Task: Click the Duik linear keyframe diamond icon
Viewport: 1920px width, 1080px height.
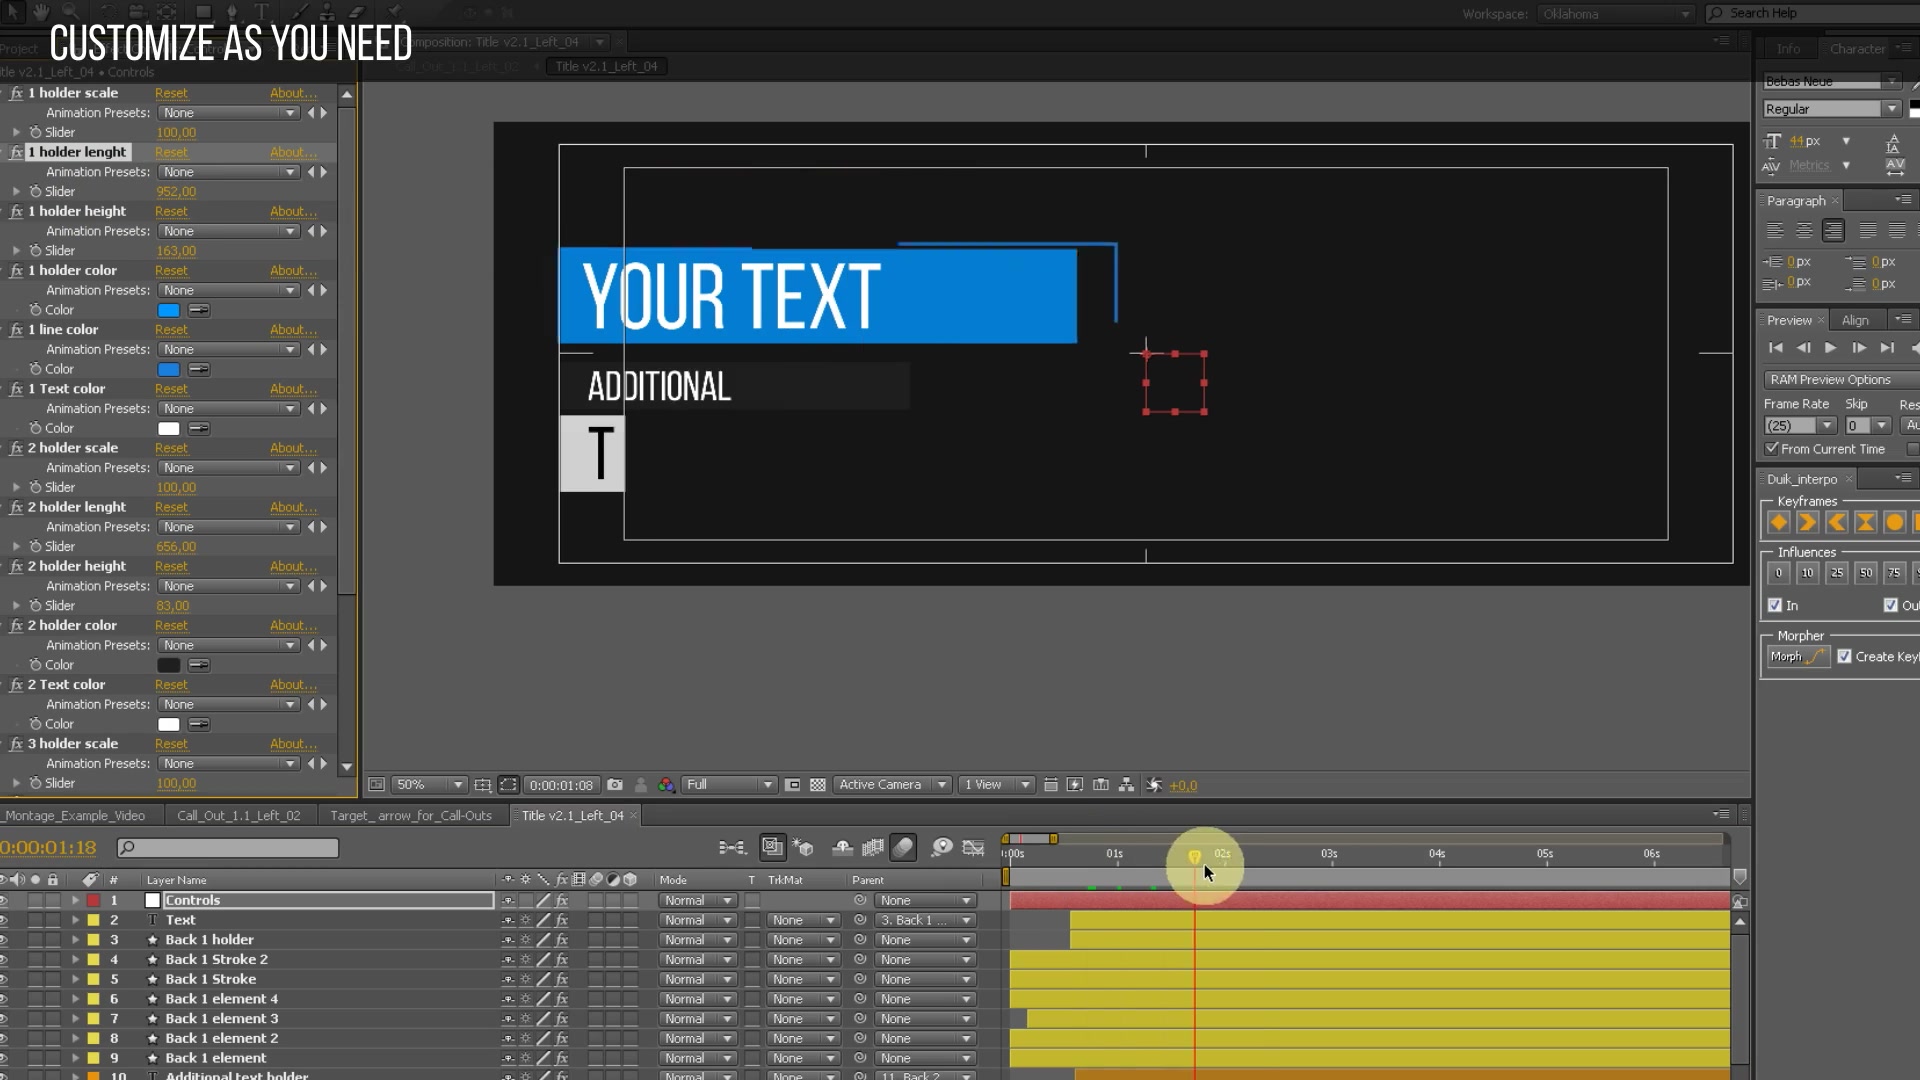Action: point(1779,522)
